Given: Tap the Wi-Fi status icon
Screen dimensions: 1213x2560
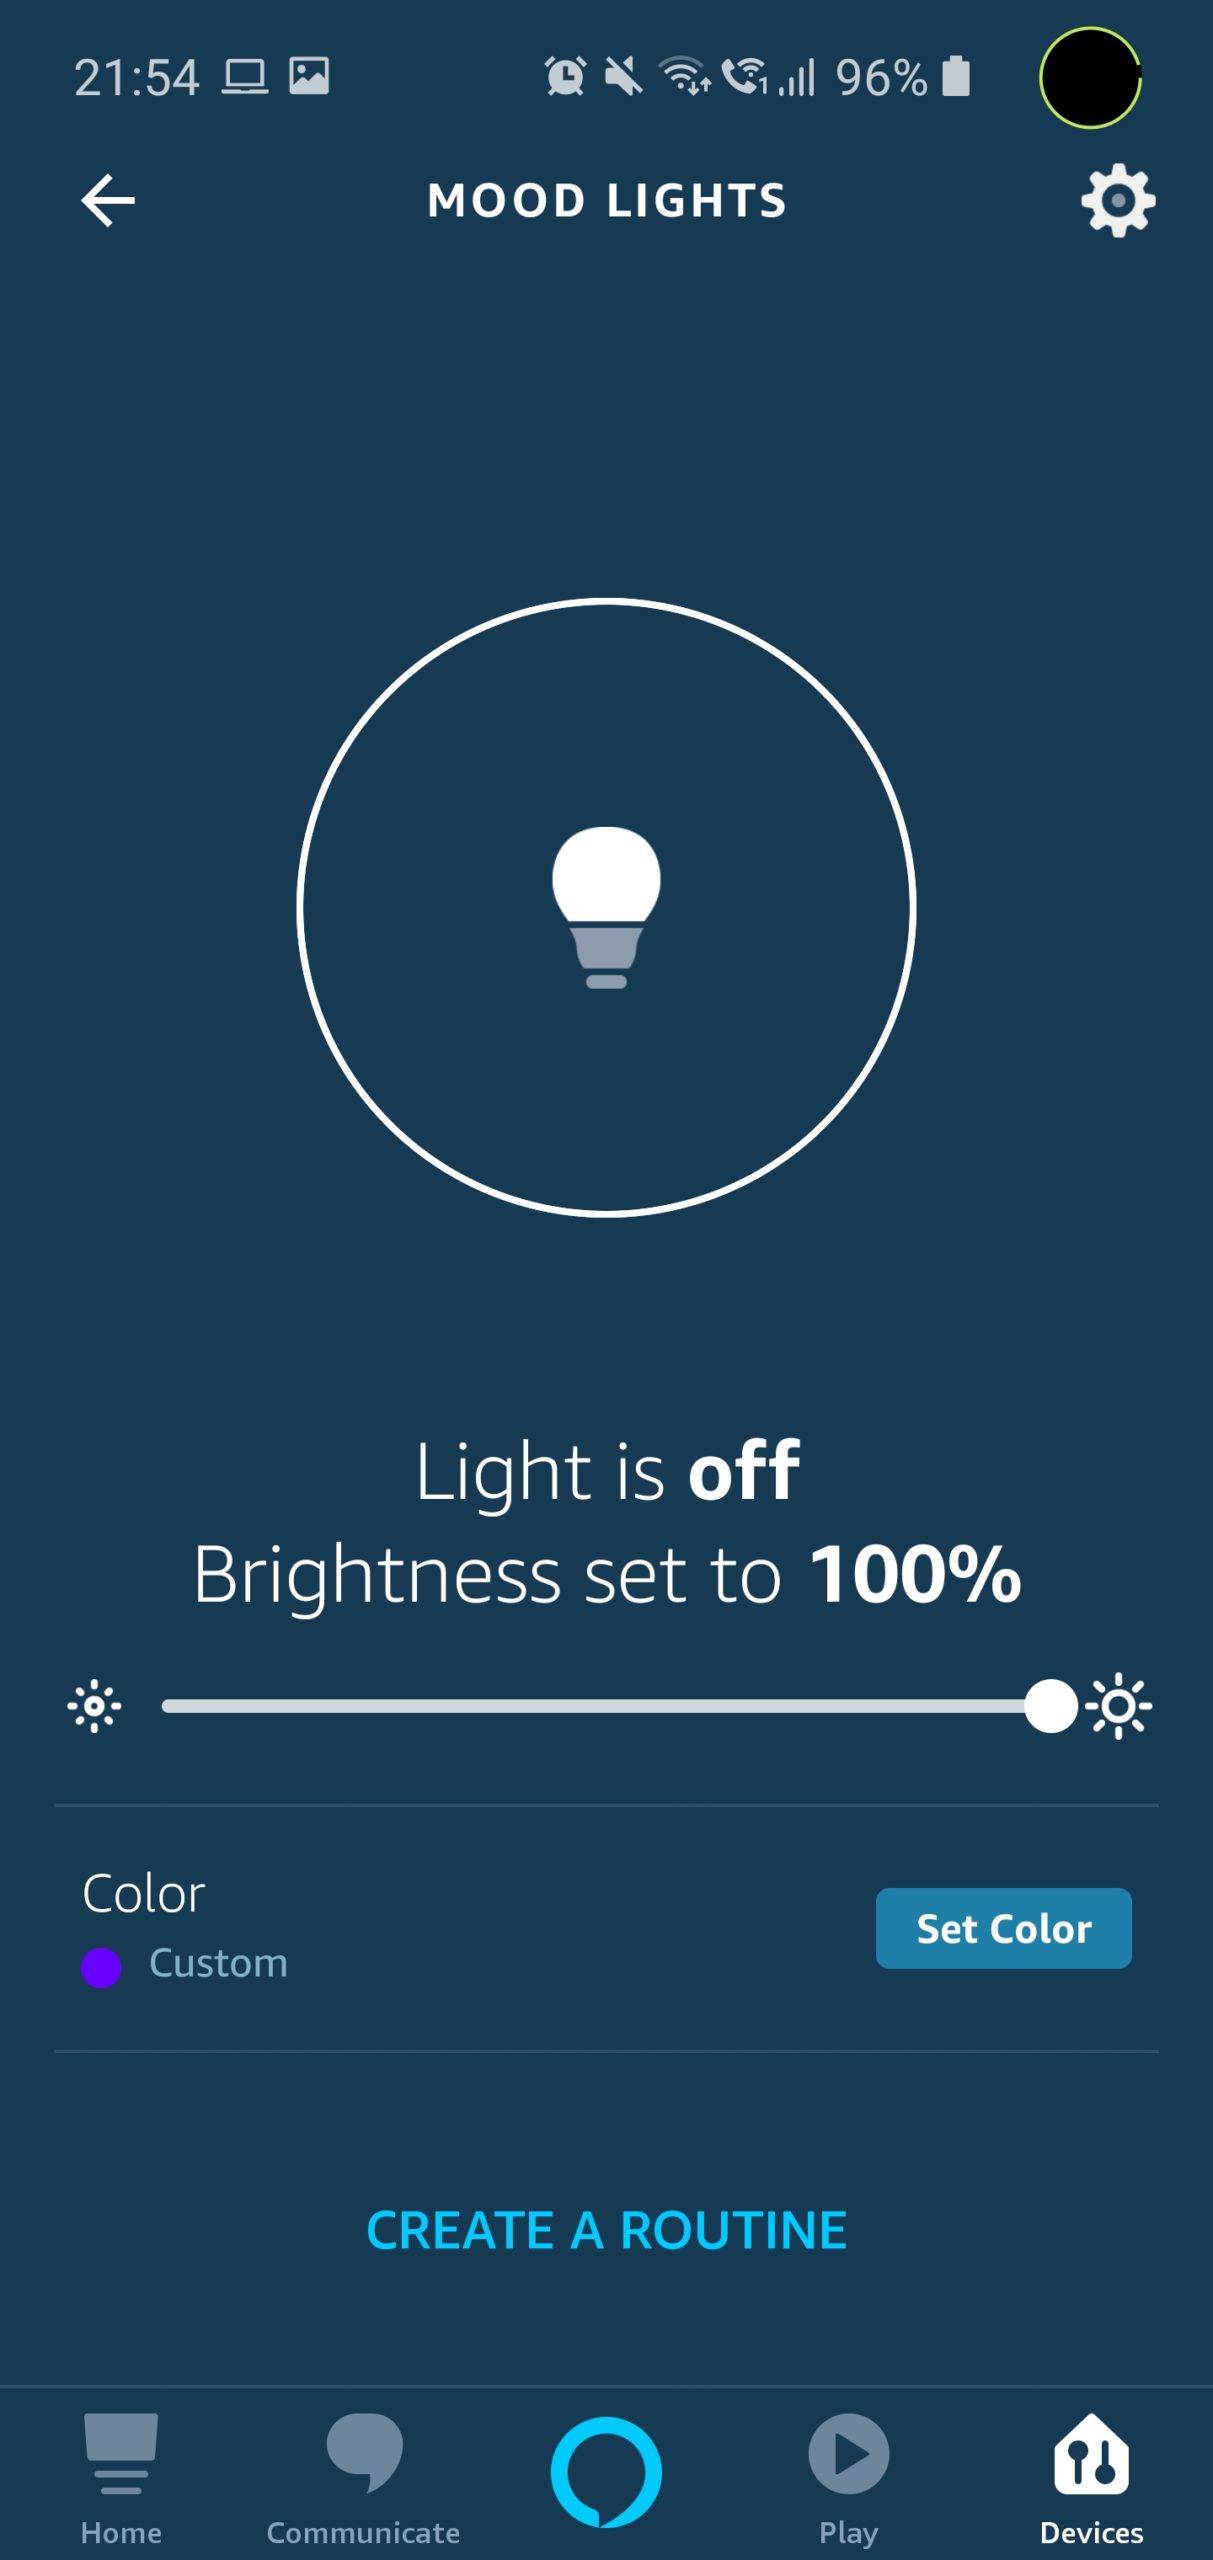Looking at the screenshot, I should coord(684,77).
